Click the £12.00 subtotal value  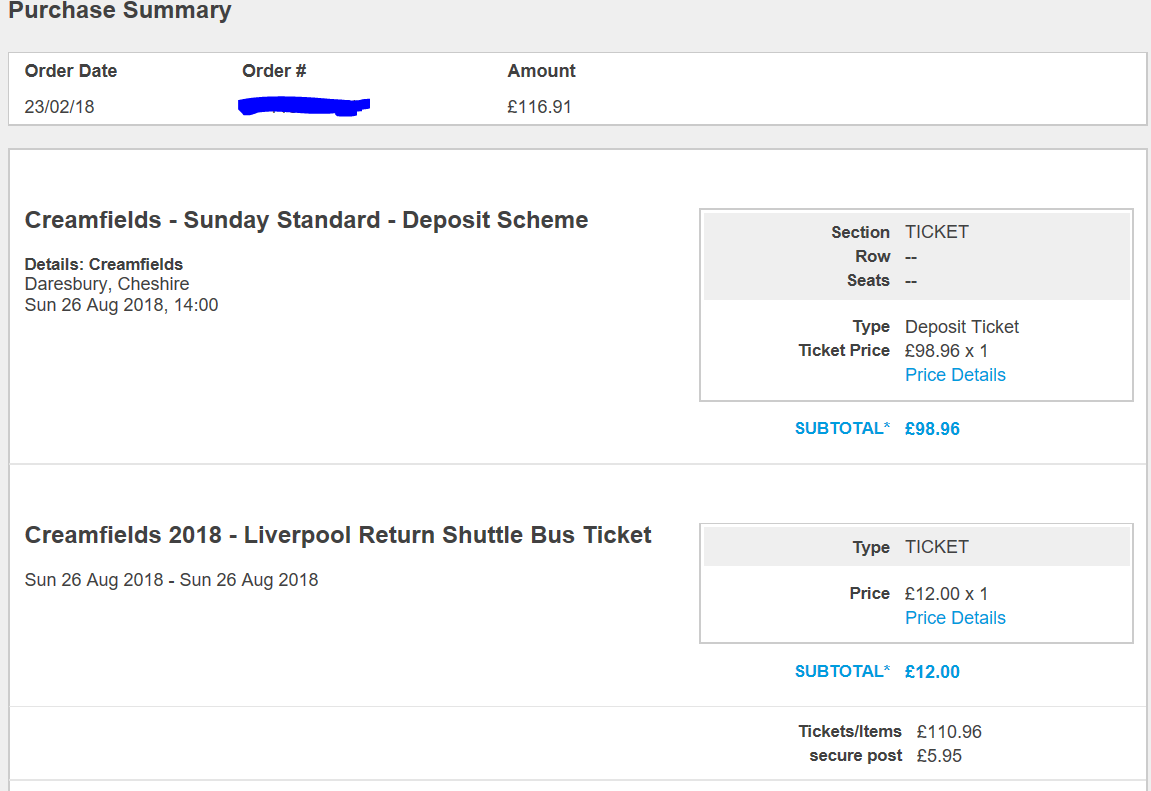click(932, 671)
